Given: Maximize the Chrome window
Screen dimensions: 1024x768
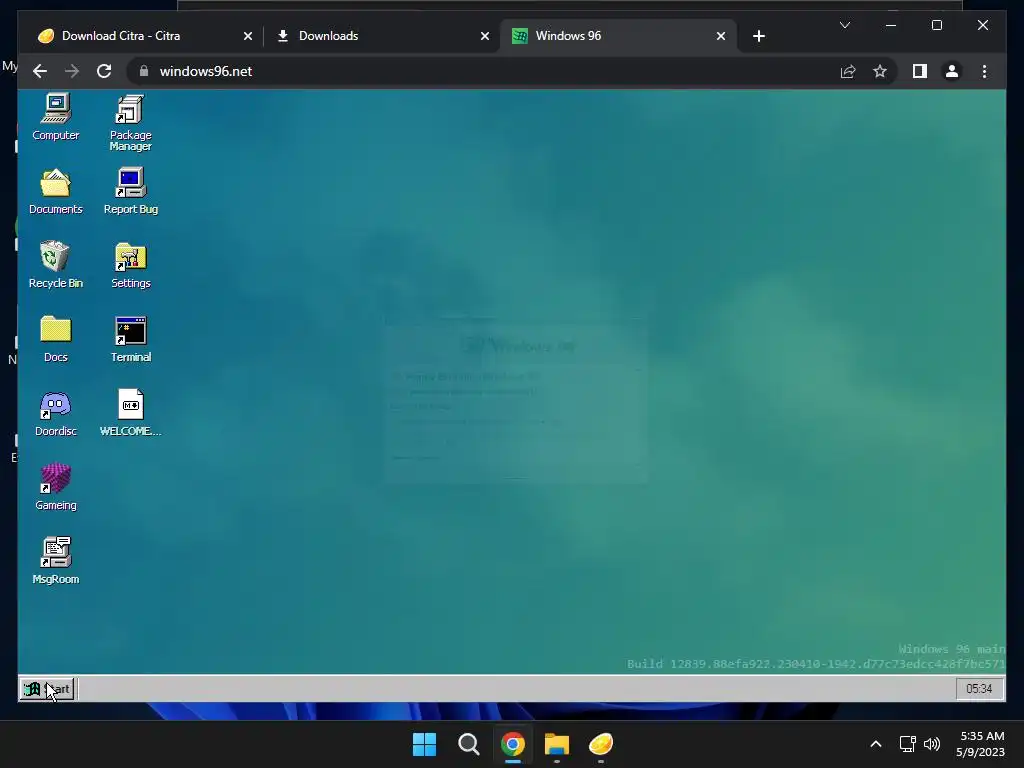Looking at the screenshot, I should (936, 25).
